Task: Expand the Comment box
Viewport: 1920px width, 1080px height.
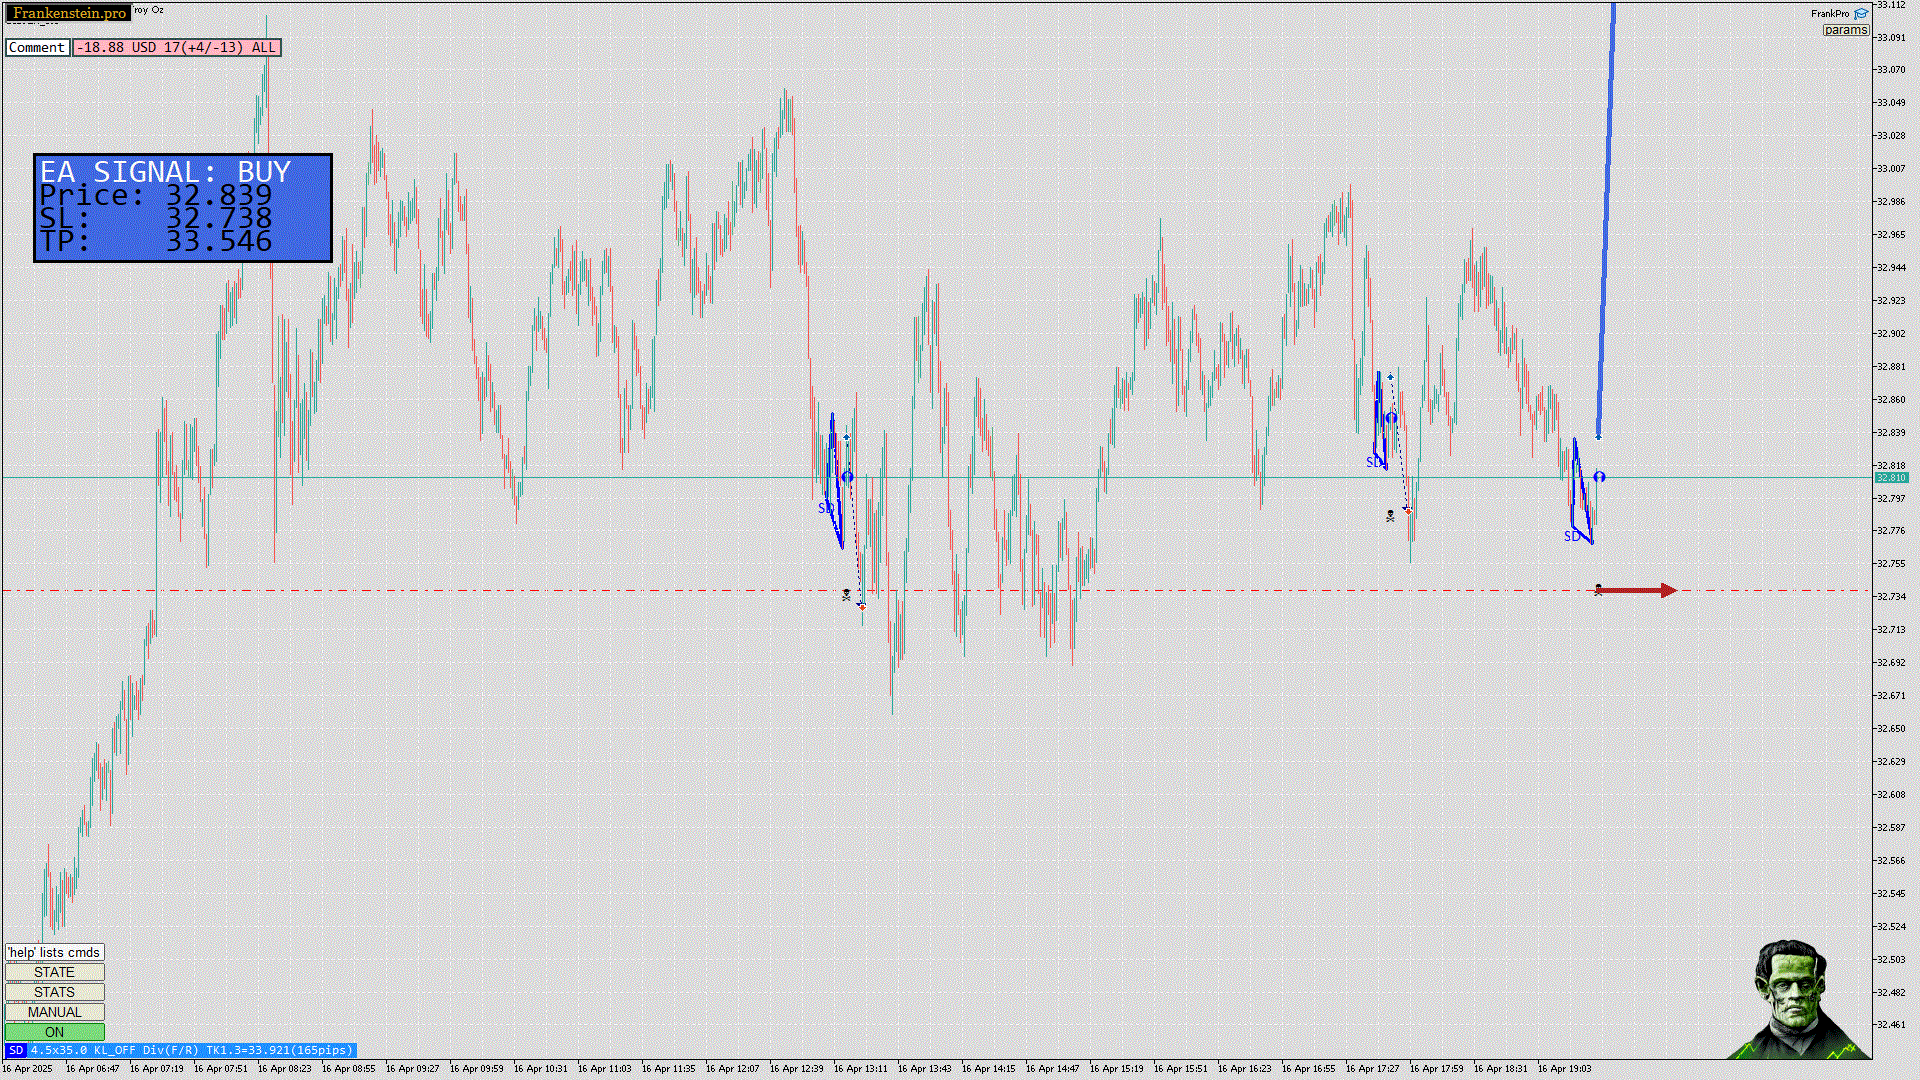Action: coord(37,47)
